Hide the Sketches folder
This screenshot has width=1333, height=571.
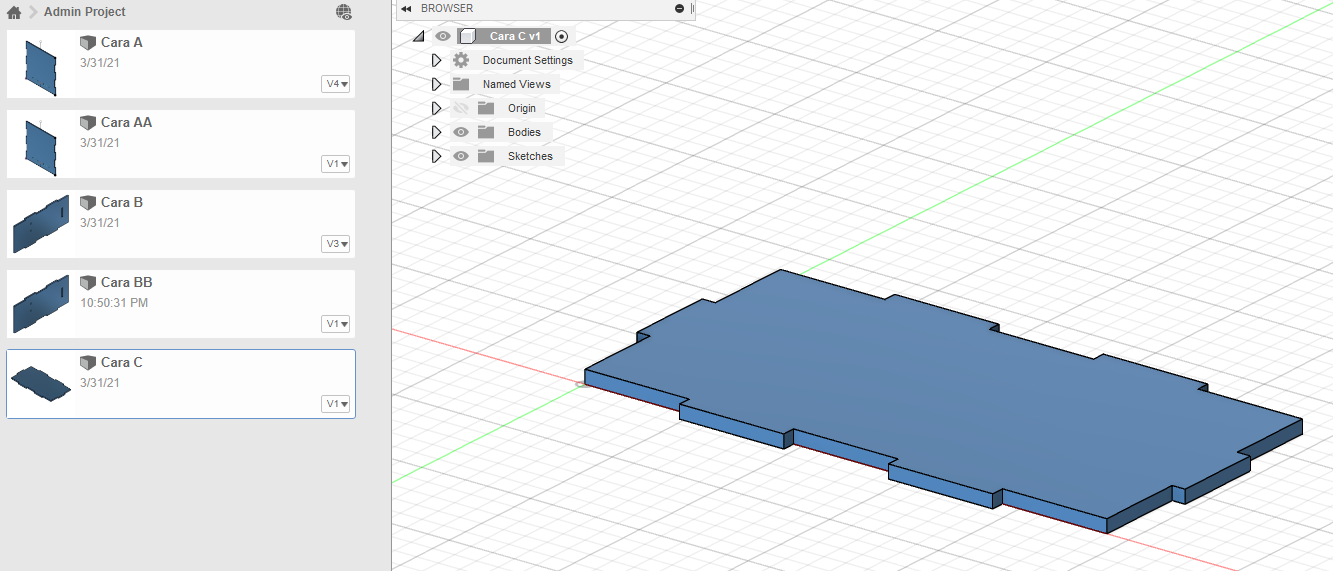tap(461, 156)
